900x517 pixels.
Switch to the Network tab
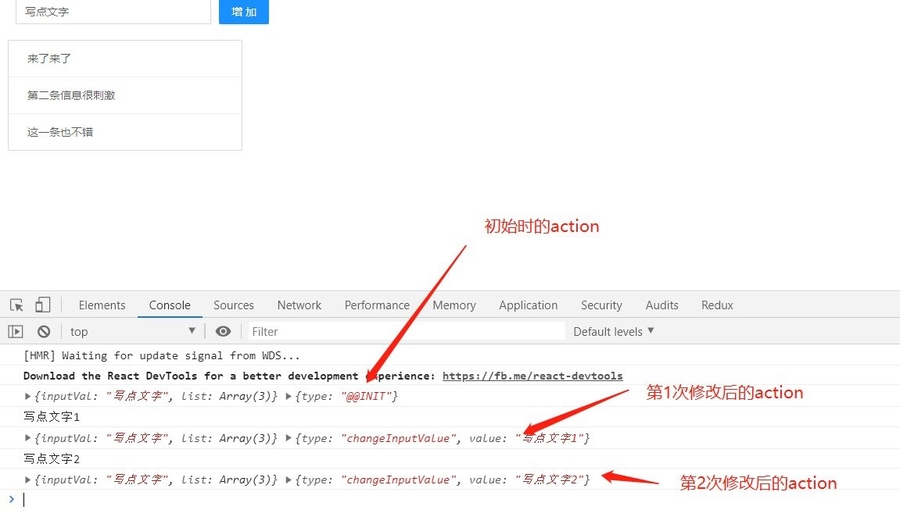tap(299, 305)
